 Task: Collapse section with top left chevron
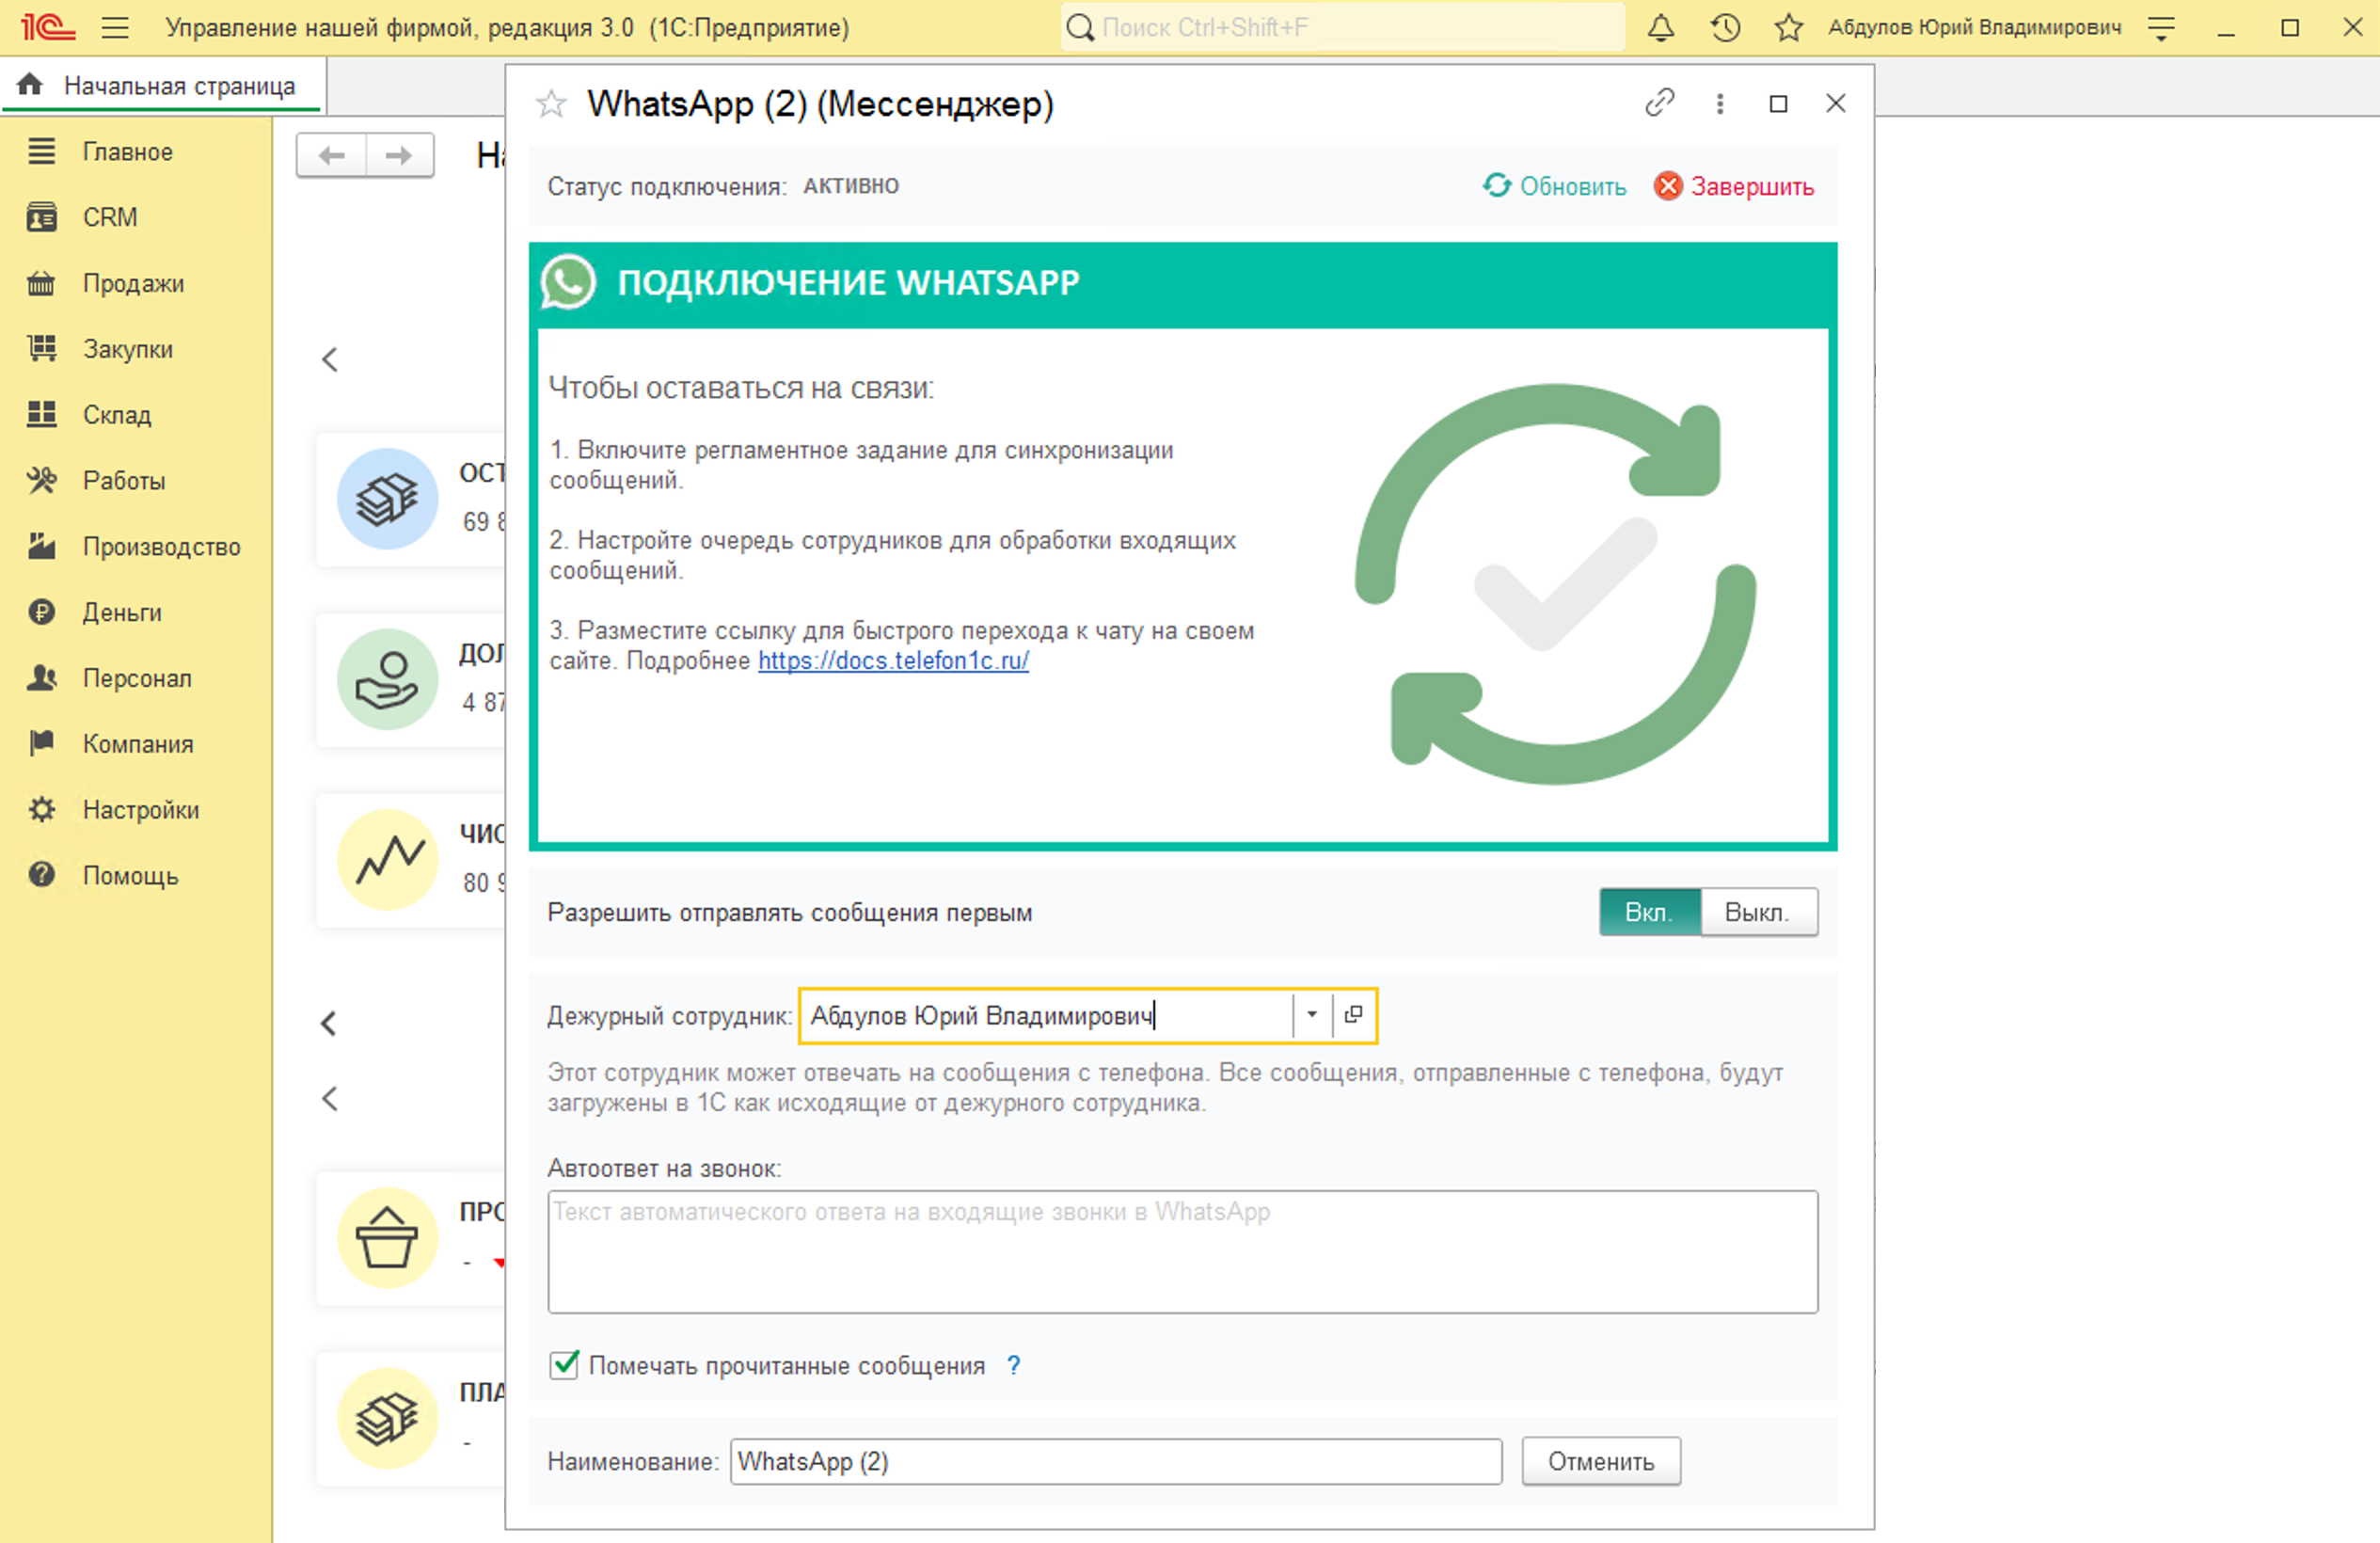(330, 360)
